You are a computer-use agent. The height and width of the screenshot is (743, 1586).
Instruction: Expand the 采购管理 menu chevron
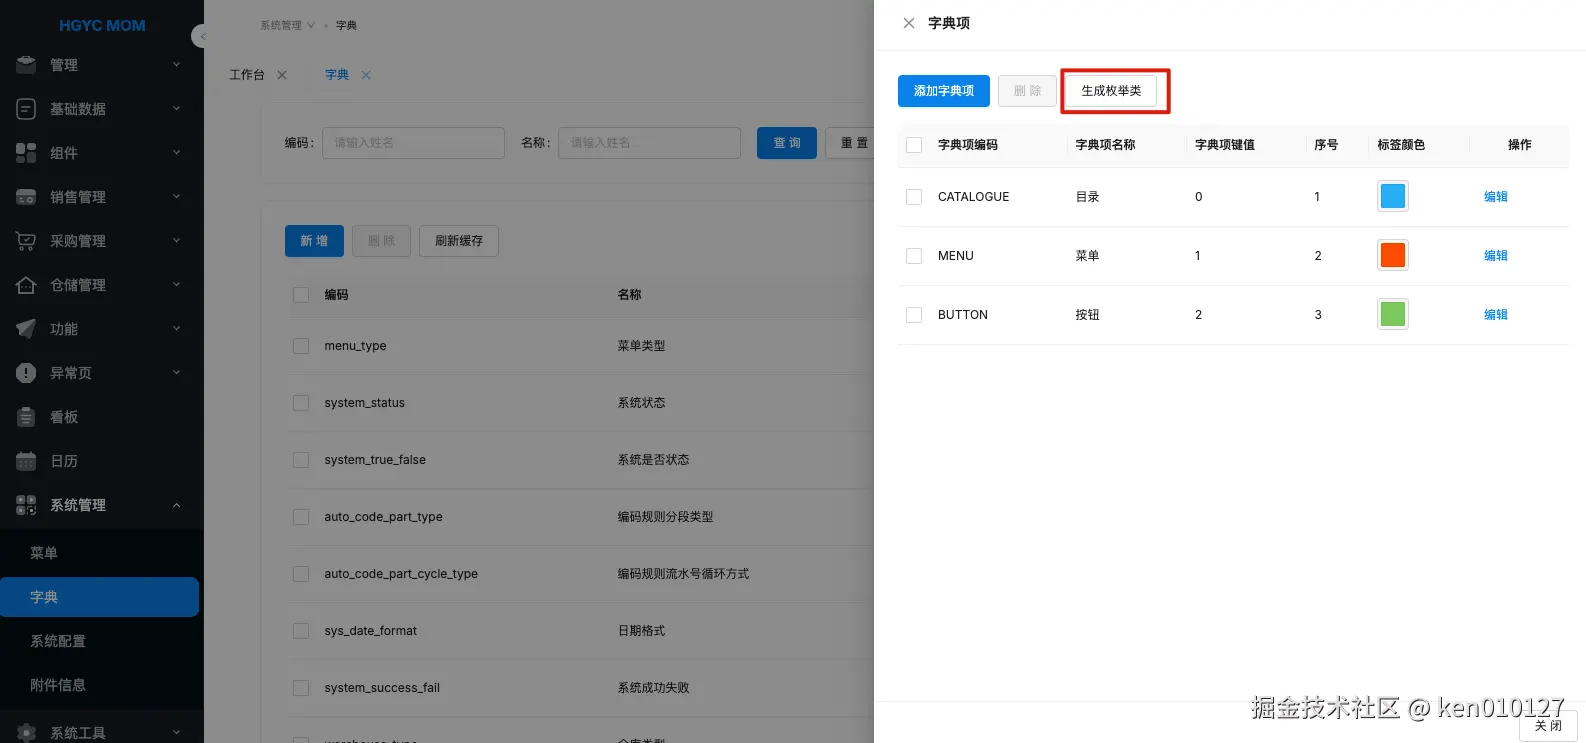click(177, 241)
